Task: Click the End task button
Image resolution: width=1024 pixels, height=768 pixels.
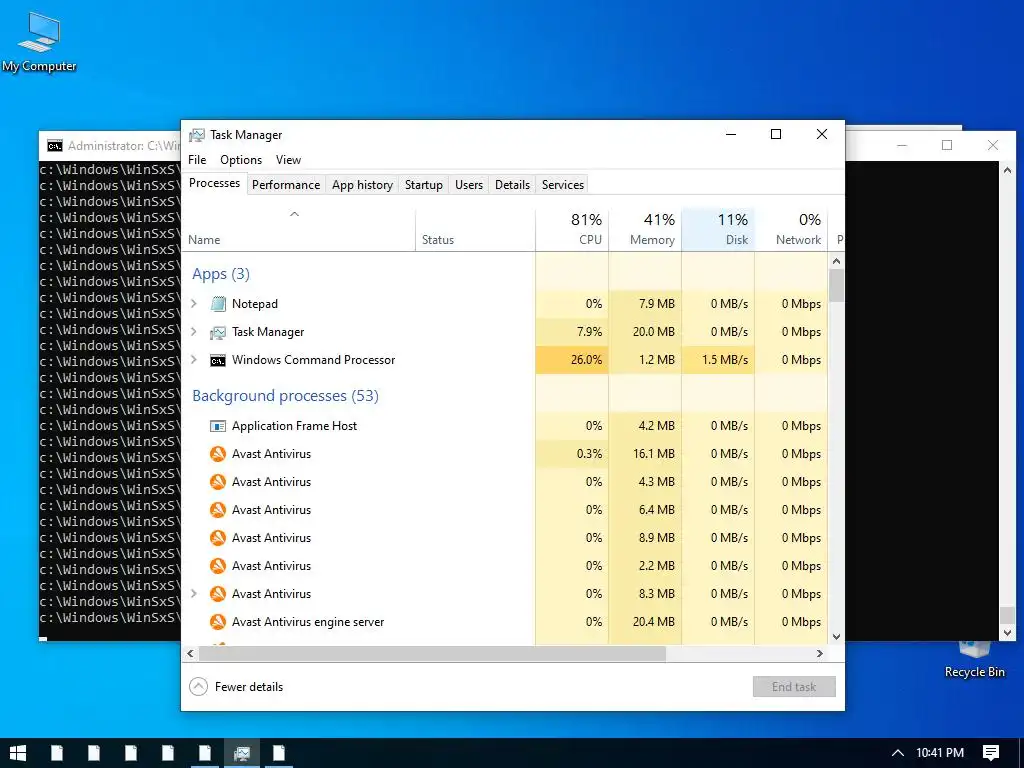Action: pos(794,687)
